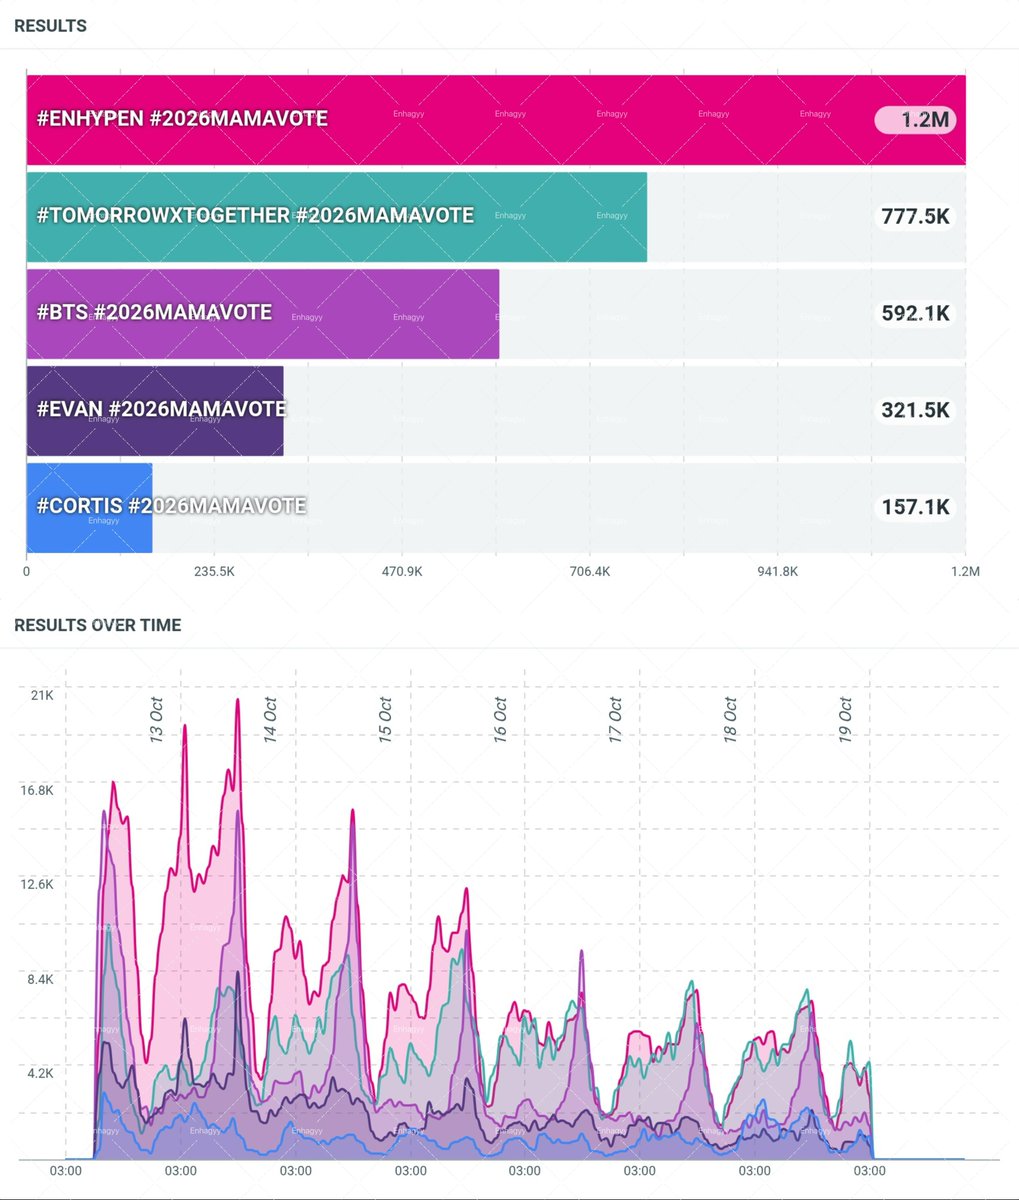The width and height of the screenshot is (1019, 1200).
Task: Select the 8.4K vertical axis label
Action: [41, 979]
